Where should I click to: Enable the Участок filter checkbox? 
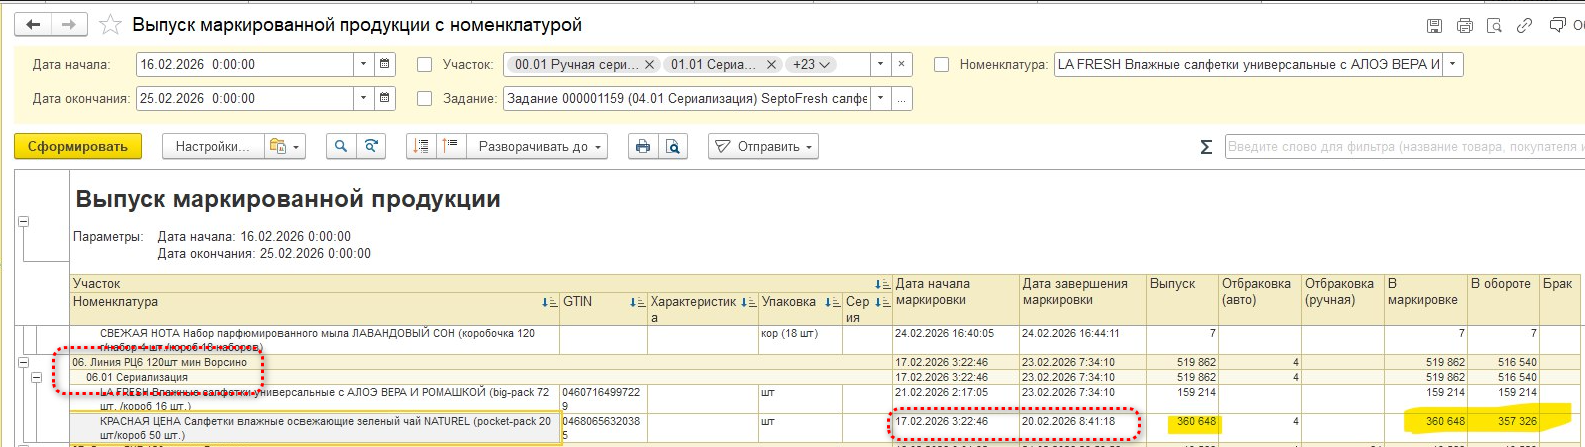[424, 64]
